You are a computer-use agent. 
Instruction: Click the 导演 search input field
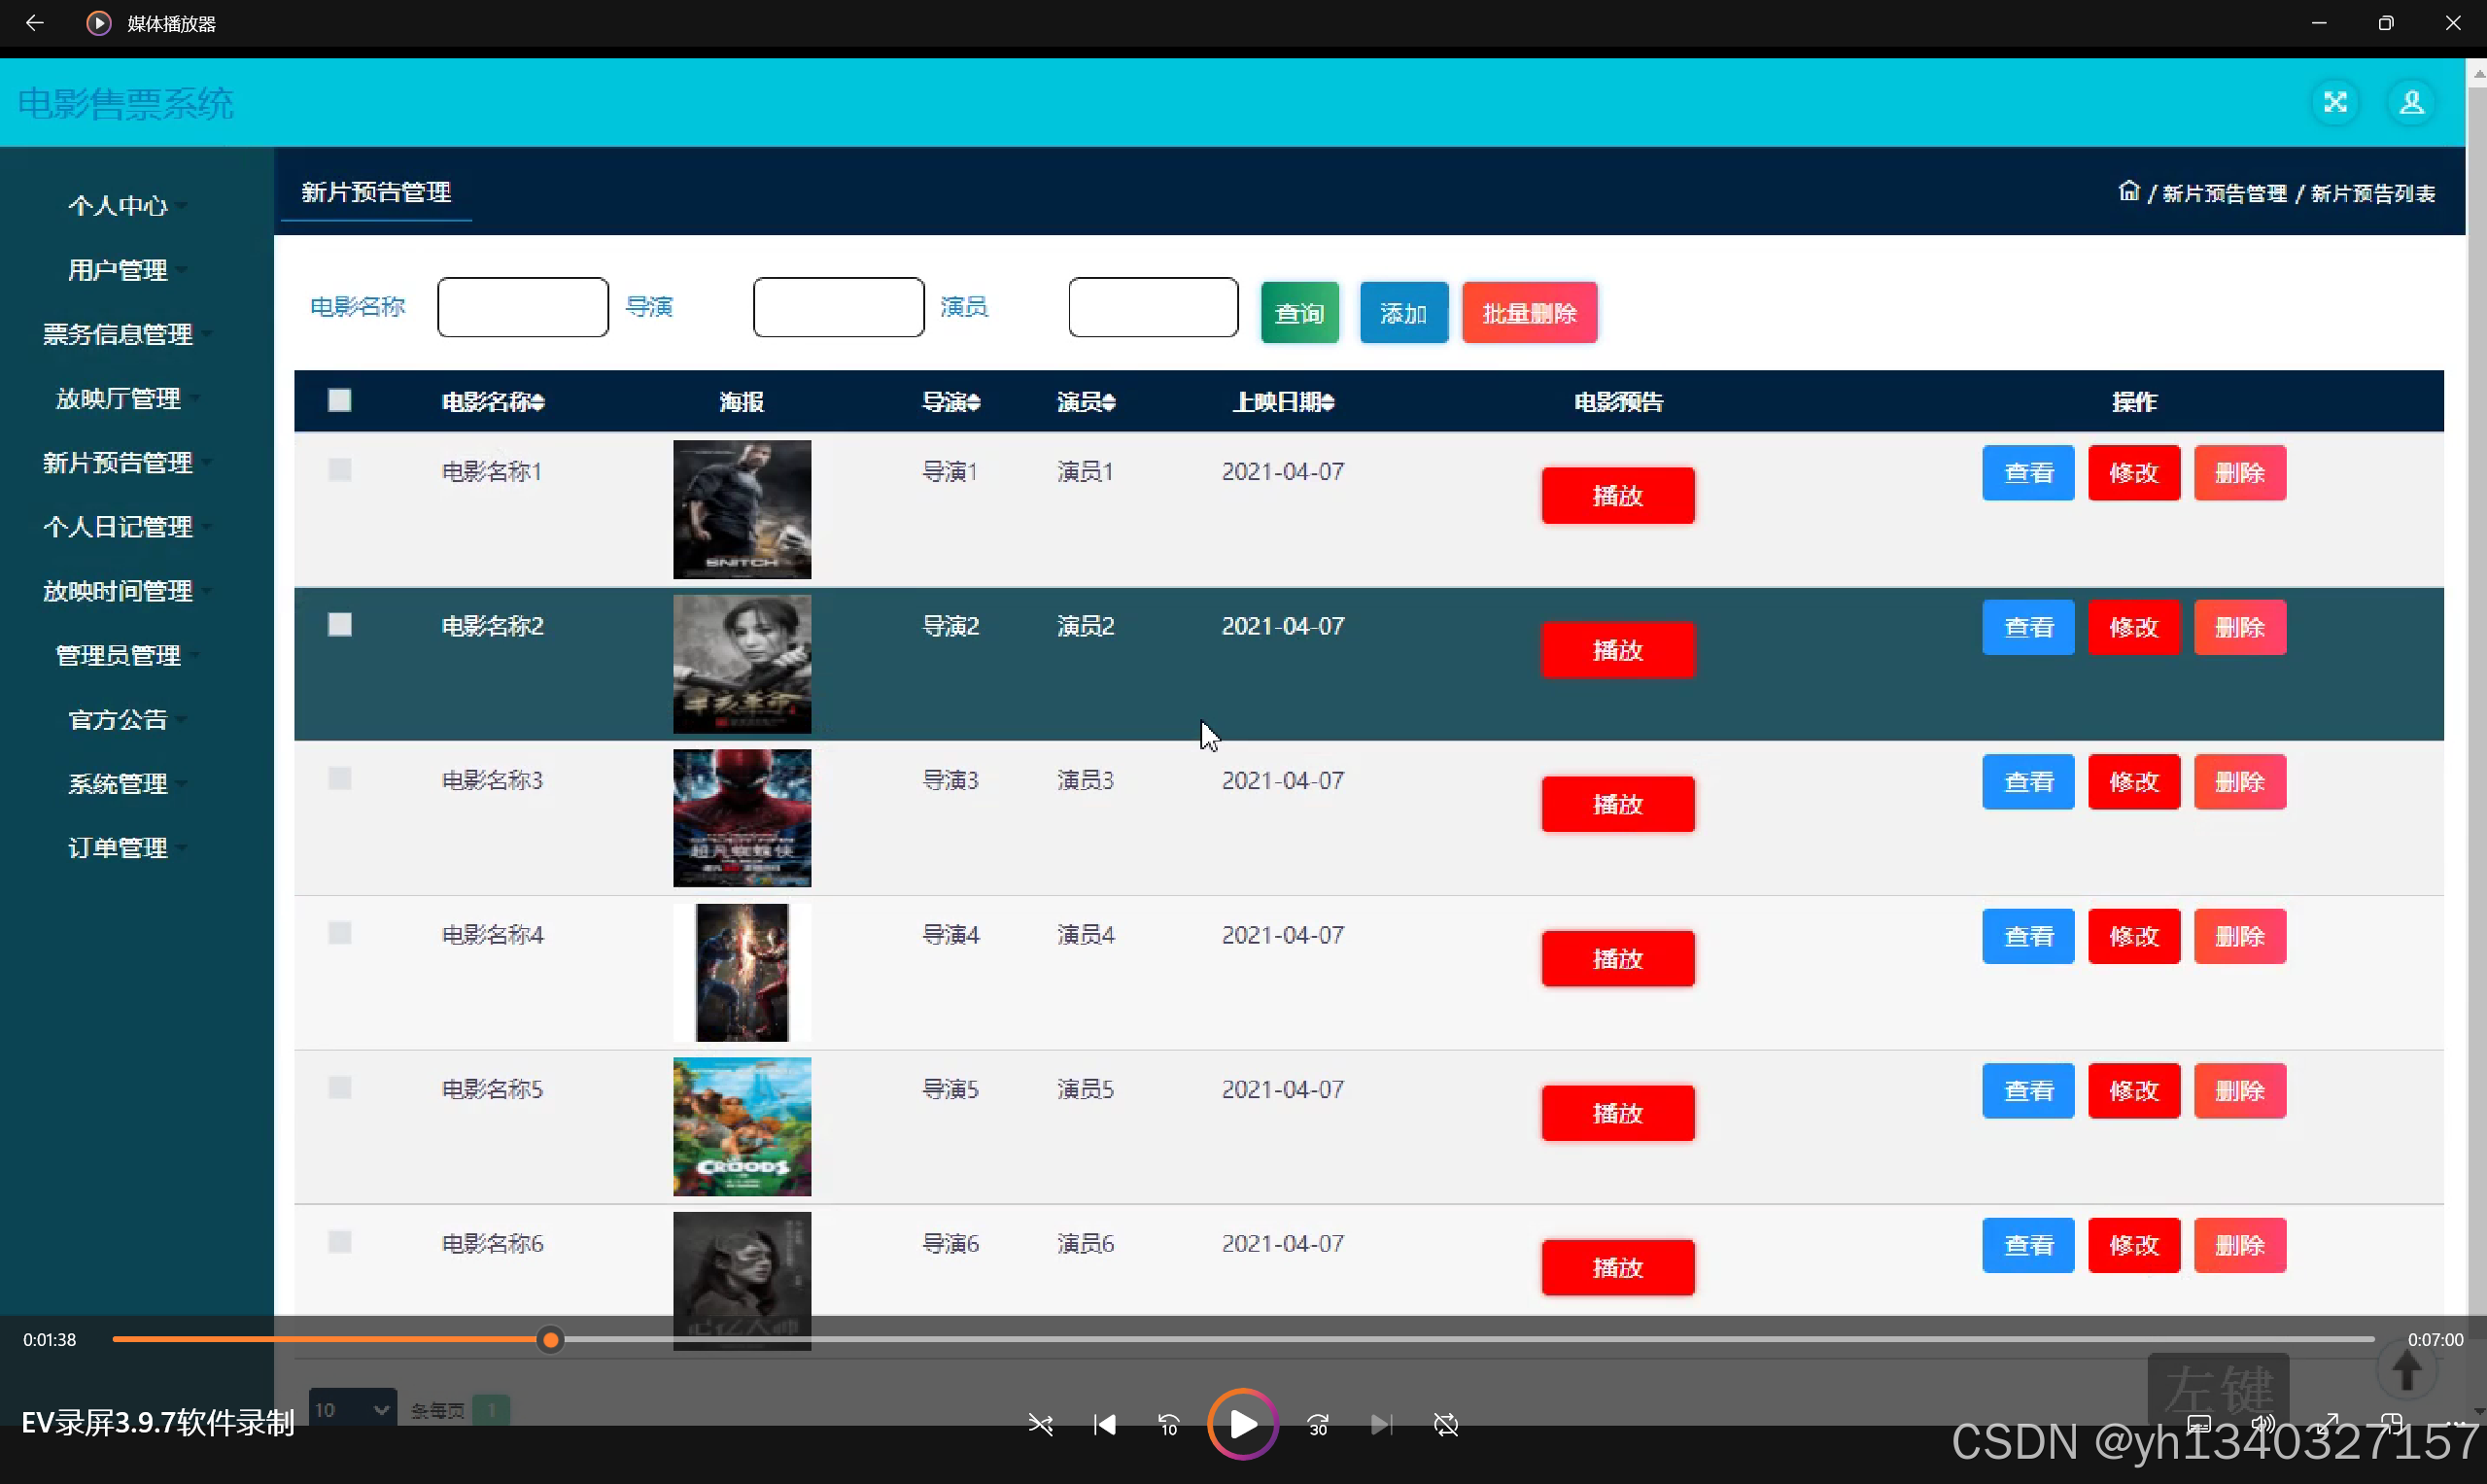tap(838, 306)
